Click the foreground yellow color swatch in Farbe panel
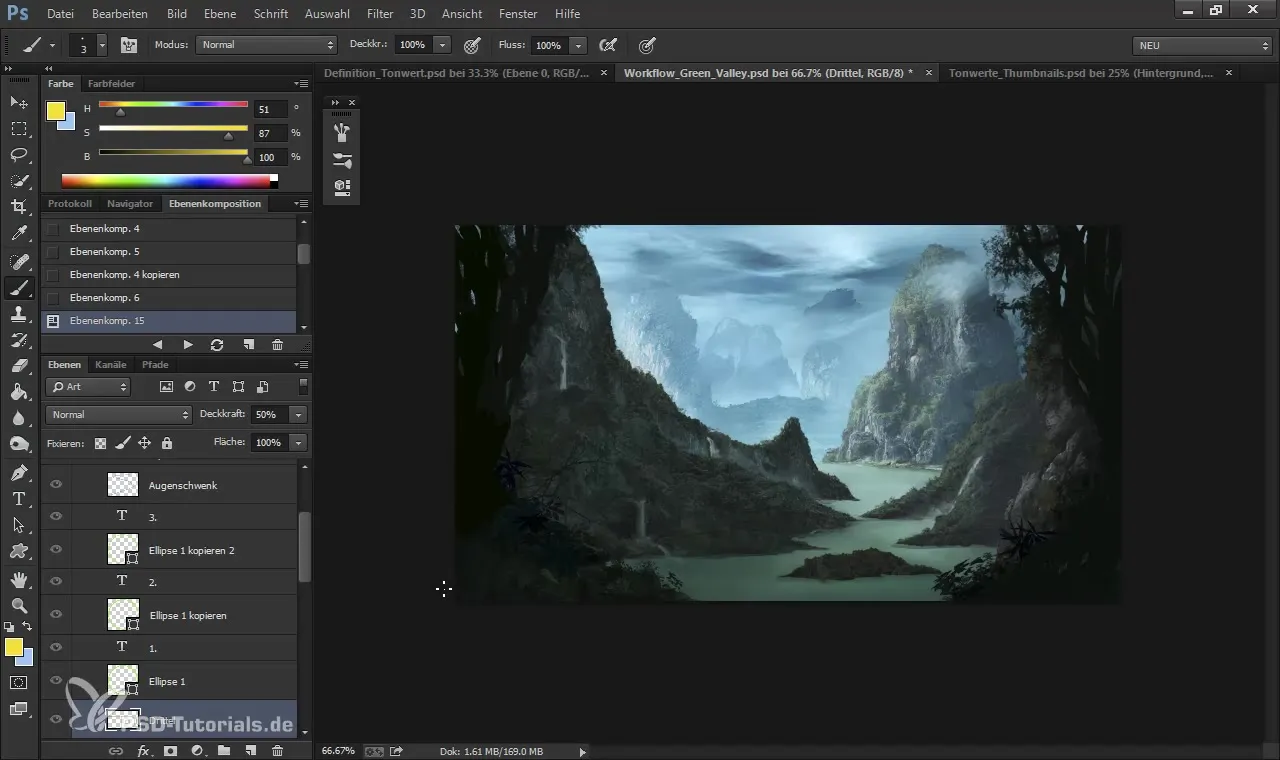The height and width of the screenshot is (760, 1280). coord(56,111)
